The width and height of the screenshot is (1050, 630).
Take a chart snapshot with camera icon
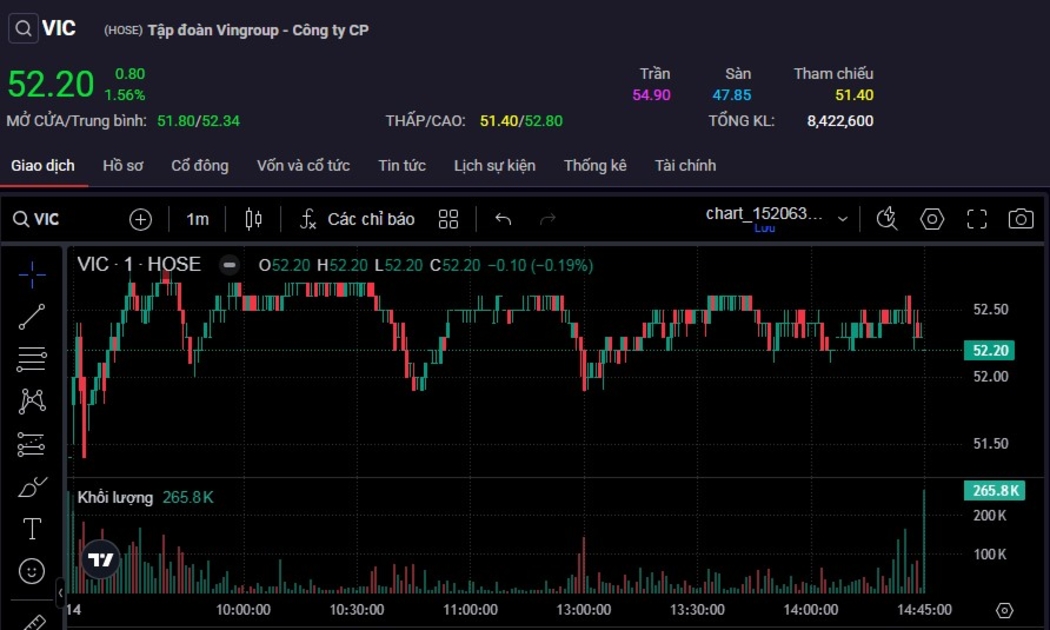[x=1020, y=219]
